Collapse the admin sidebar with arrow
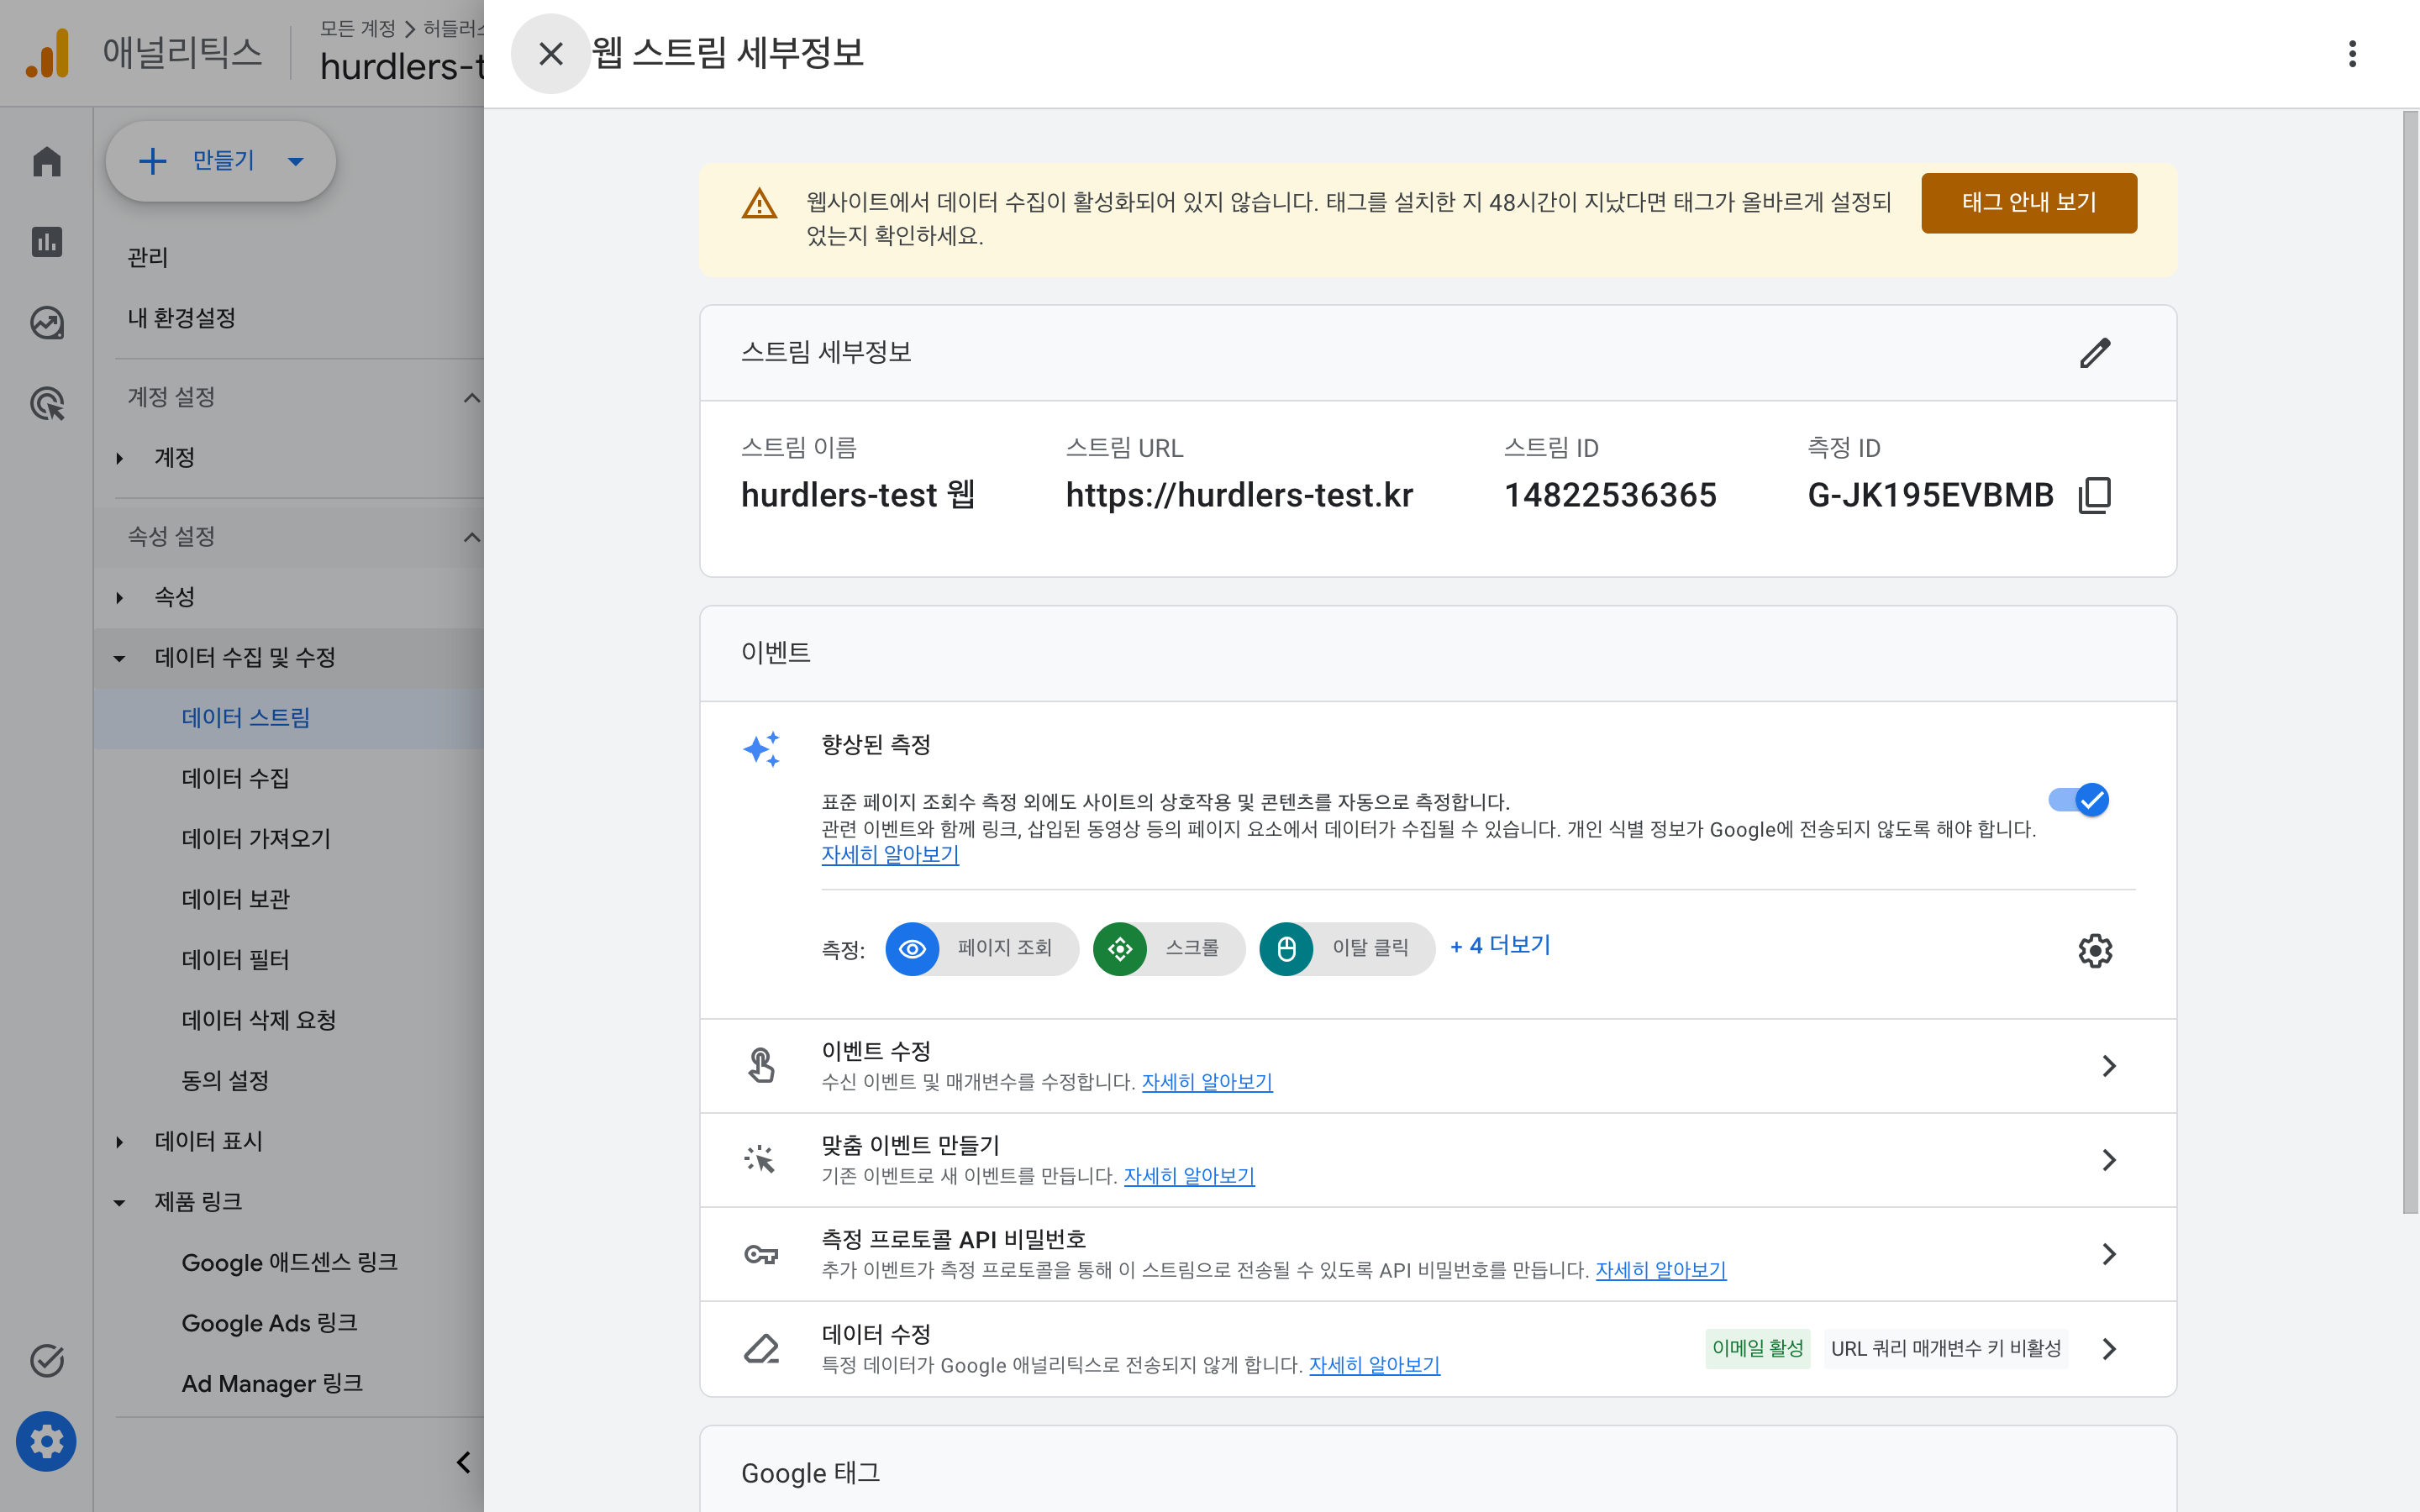The image size is (2420, 1512). coord(463,1462)
